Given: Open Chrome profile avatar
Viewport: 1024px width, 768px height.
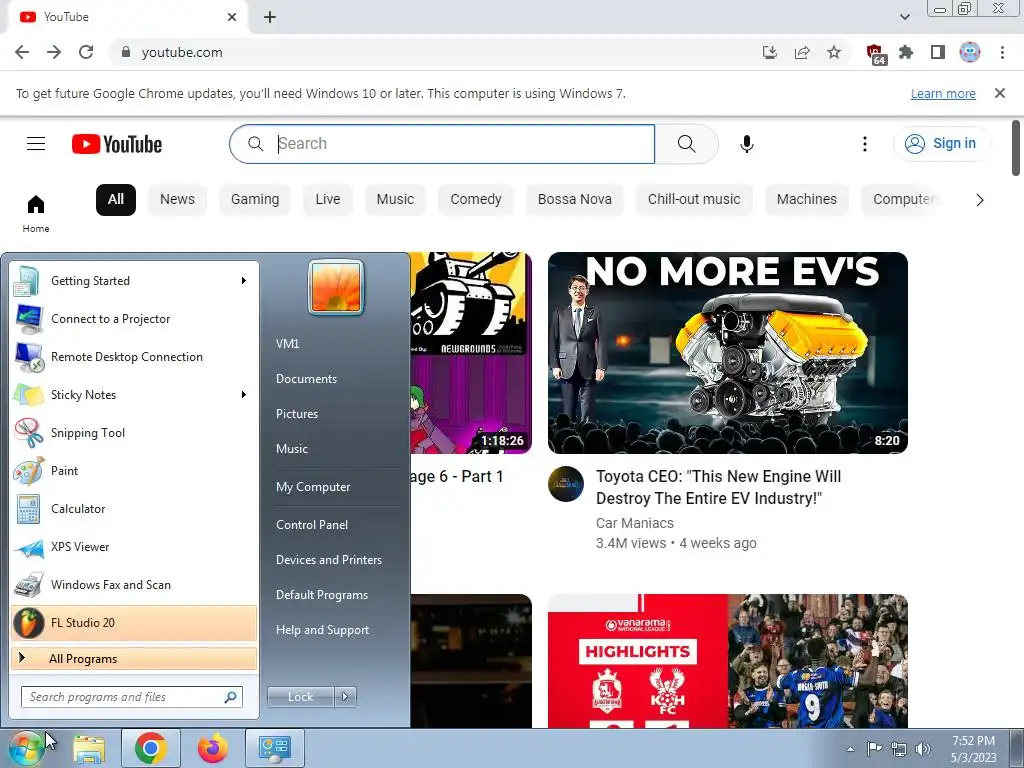Looking at the screenshot, I should tap(970, 52).
